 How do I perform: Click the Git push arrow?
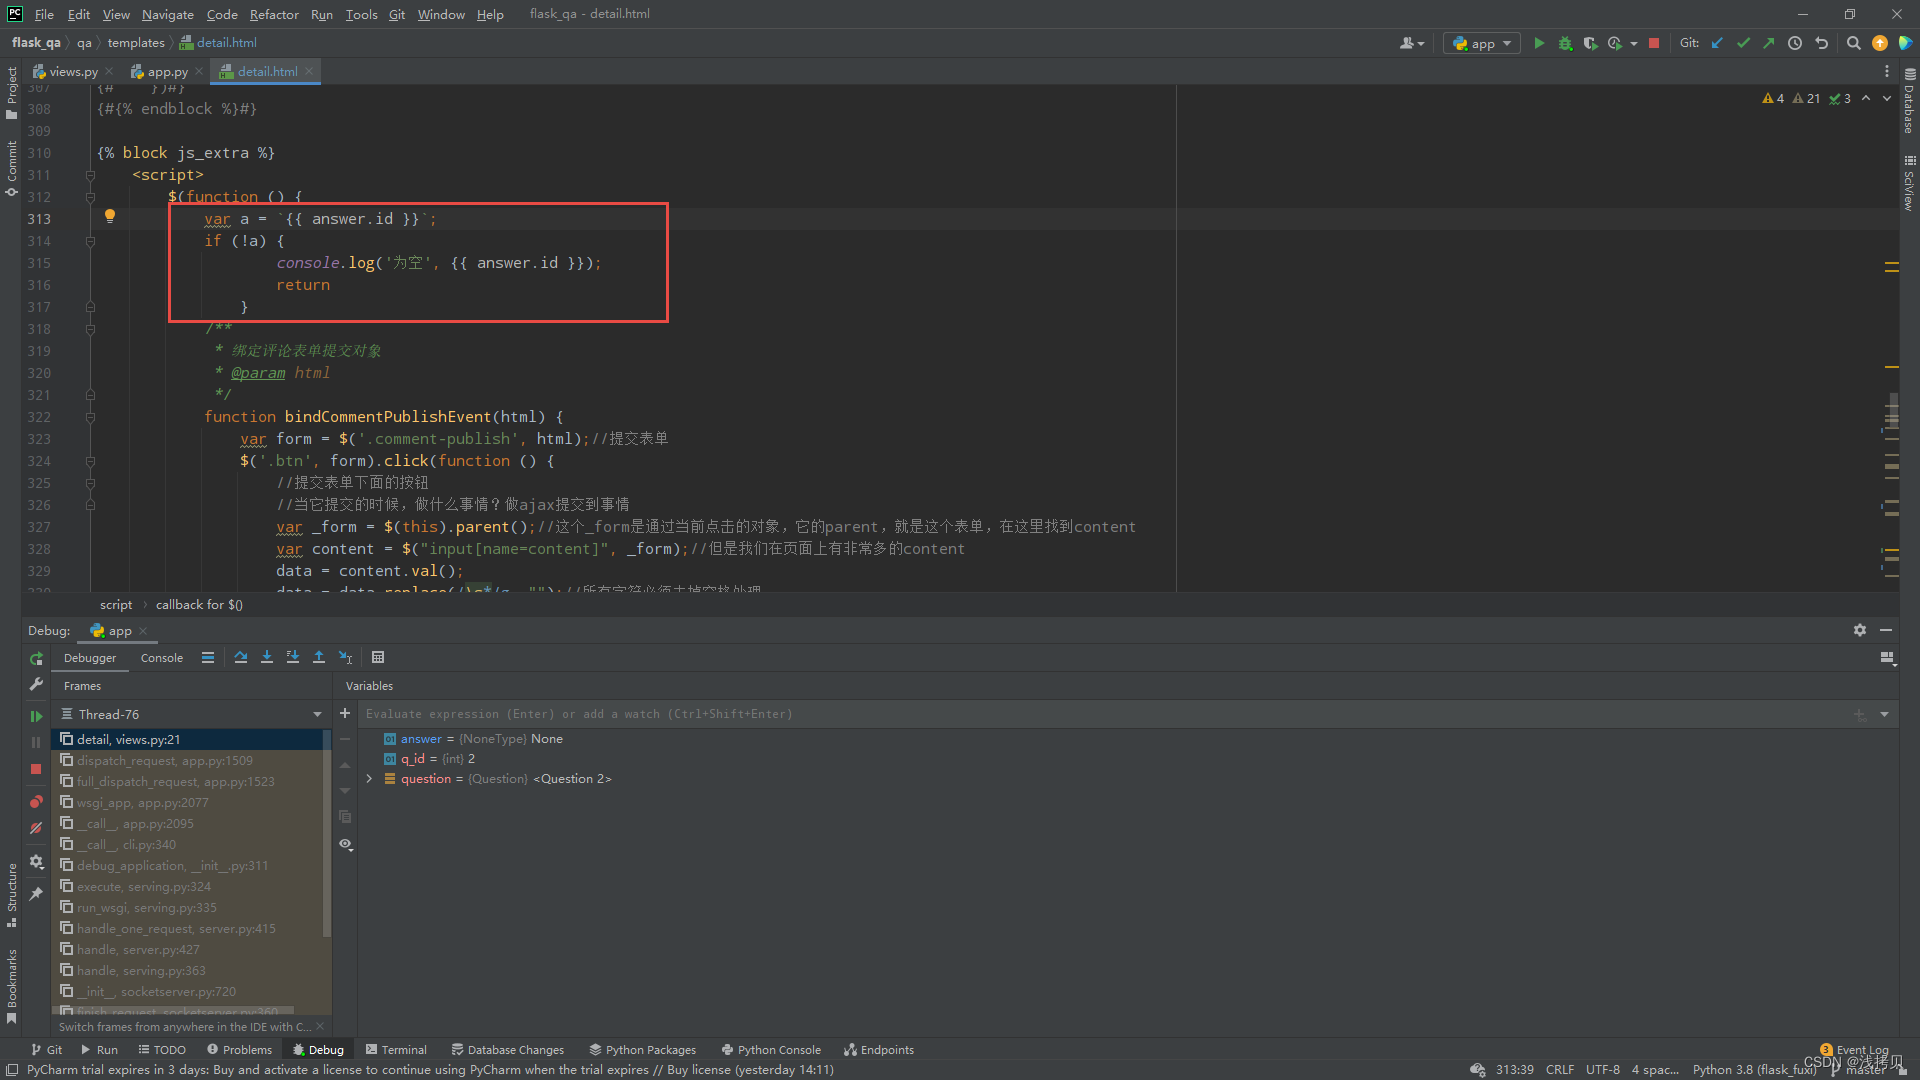point(1769,43)
